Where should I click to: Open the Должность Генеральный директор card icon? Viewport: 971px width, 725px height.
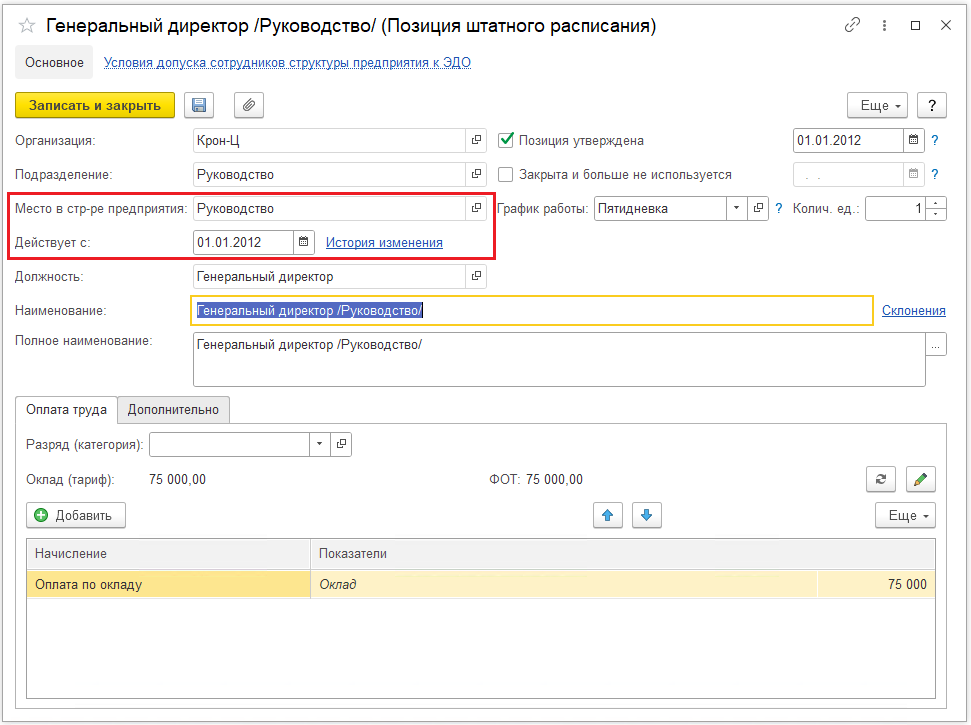476,276
